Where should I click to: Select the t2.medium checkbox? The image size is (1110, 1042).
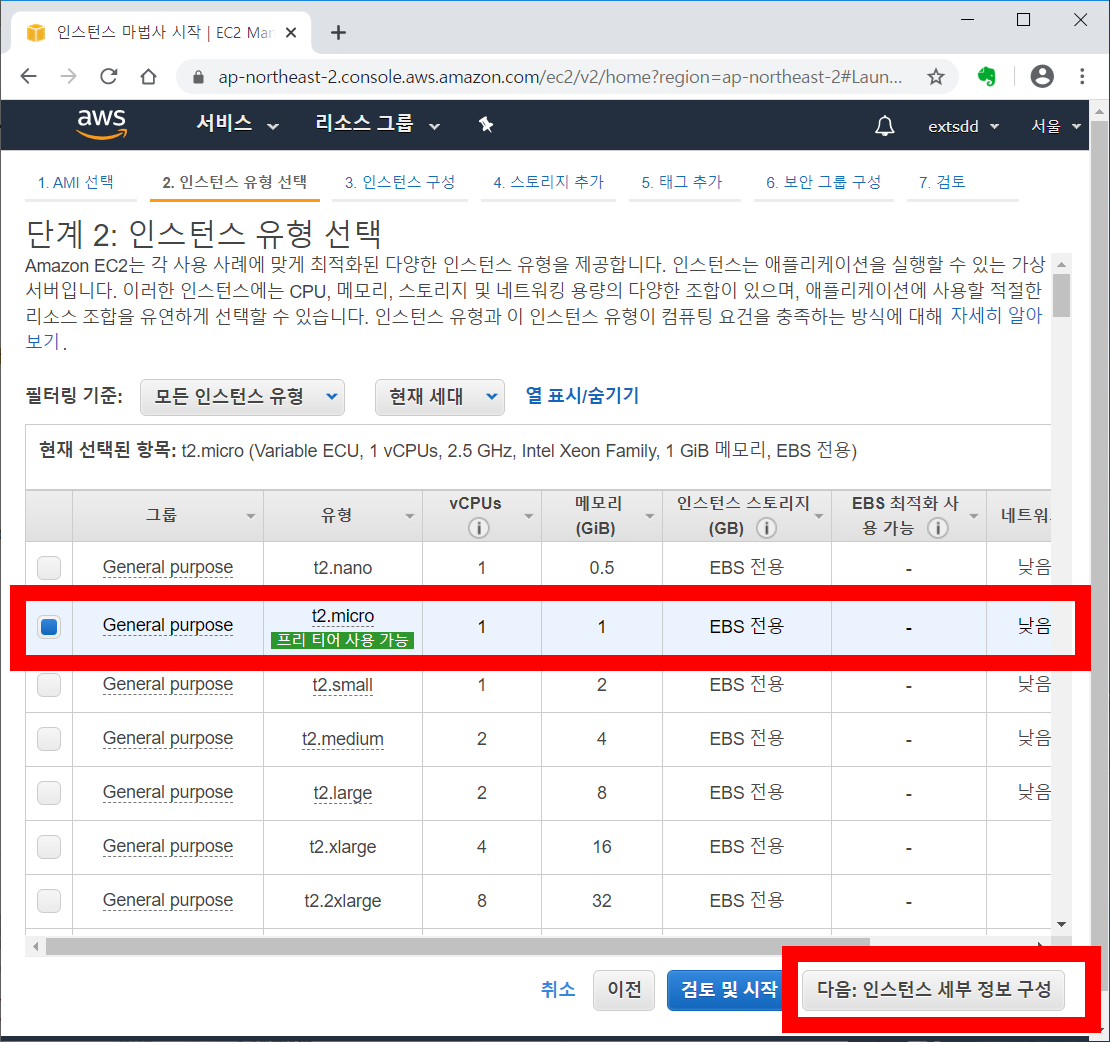pyautogui.click(x=49, y=738)
